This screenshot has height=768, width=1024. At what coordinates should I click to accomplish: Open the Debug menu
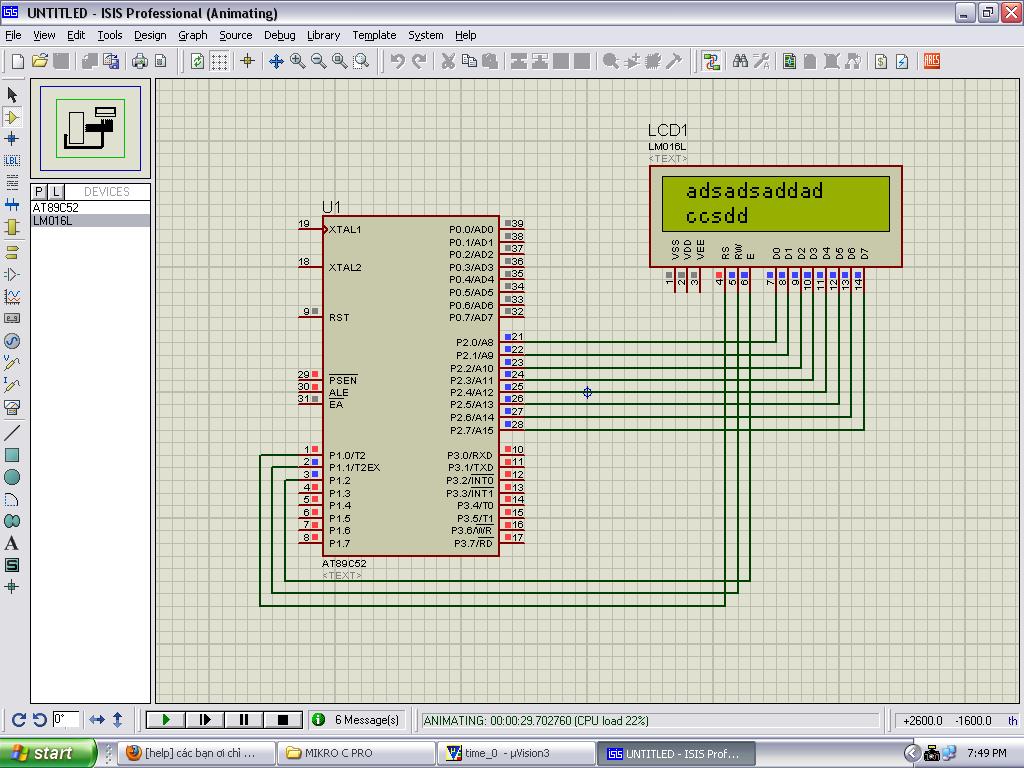279,35
